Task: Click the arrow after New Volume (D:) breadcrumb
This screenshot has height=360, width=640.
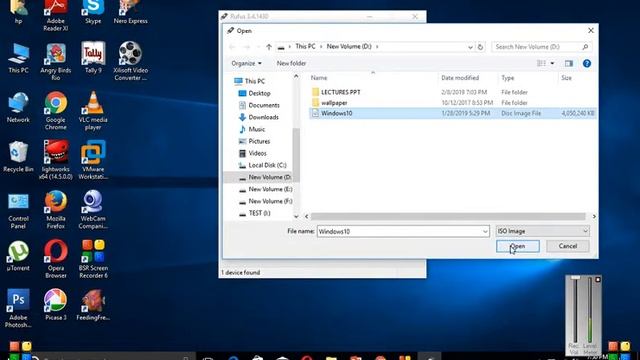Action: tap(377, 47)
